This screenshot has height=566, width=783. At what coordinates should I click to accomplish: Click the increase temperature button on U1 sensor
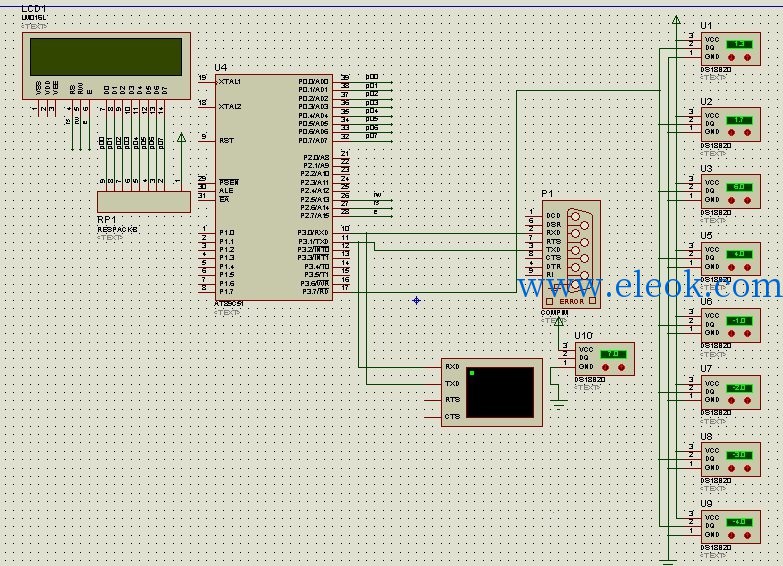click(748, 57)
